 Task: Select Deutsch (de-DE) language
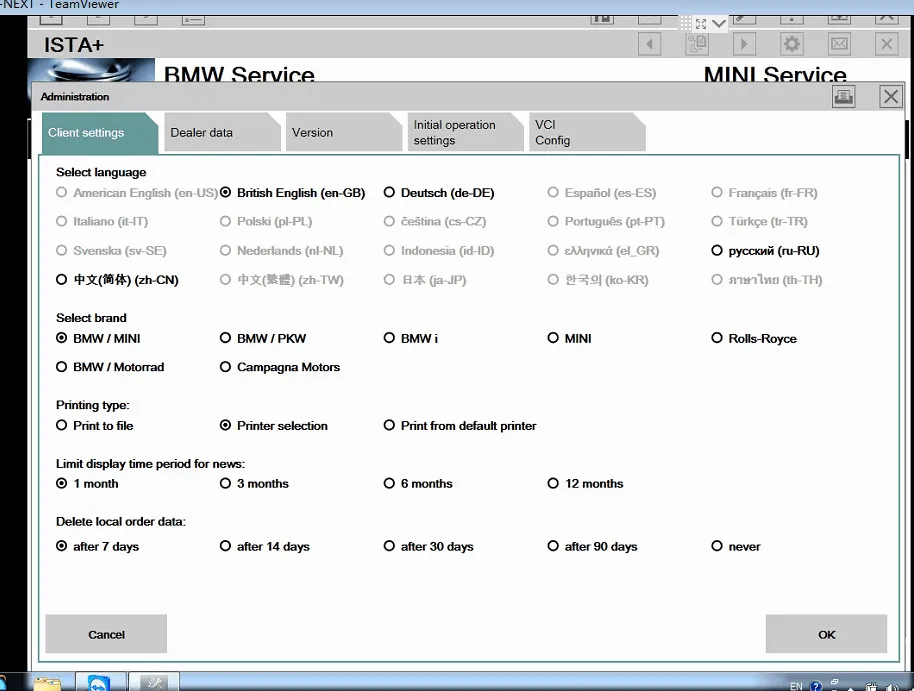[439, 192]
